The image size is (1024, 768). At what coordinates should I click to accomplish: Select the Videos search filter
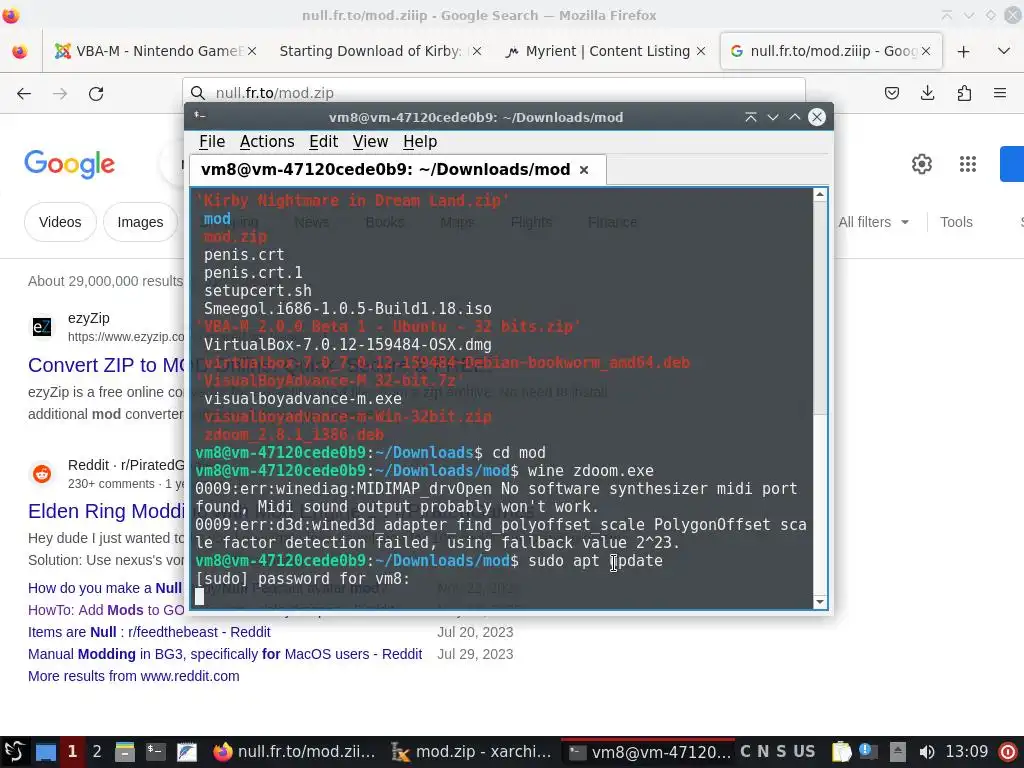[x=60, y=222]
